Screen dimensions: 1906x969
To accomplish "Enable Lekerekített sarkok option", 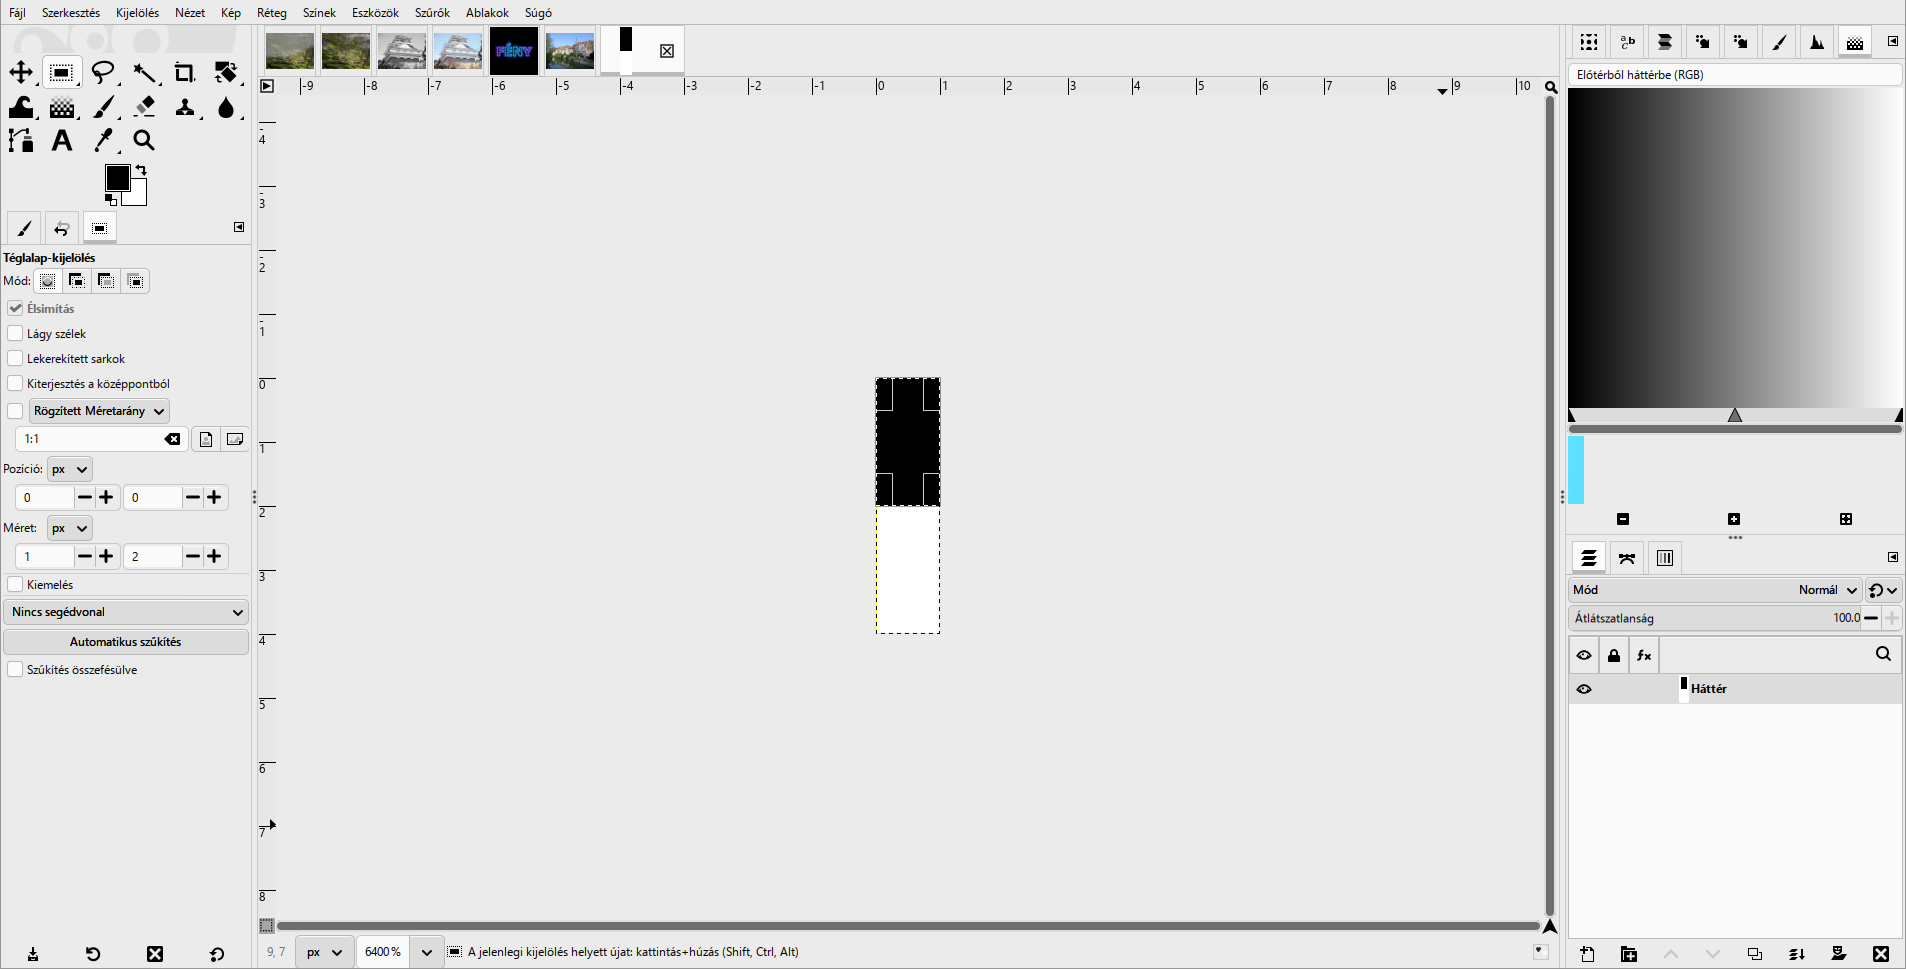I will click(x=15, y=358).
